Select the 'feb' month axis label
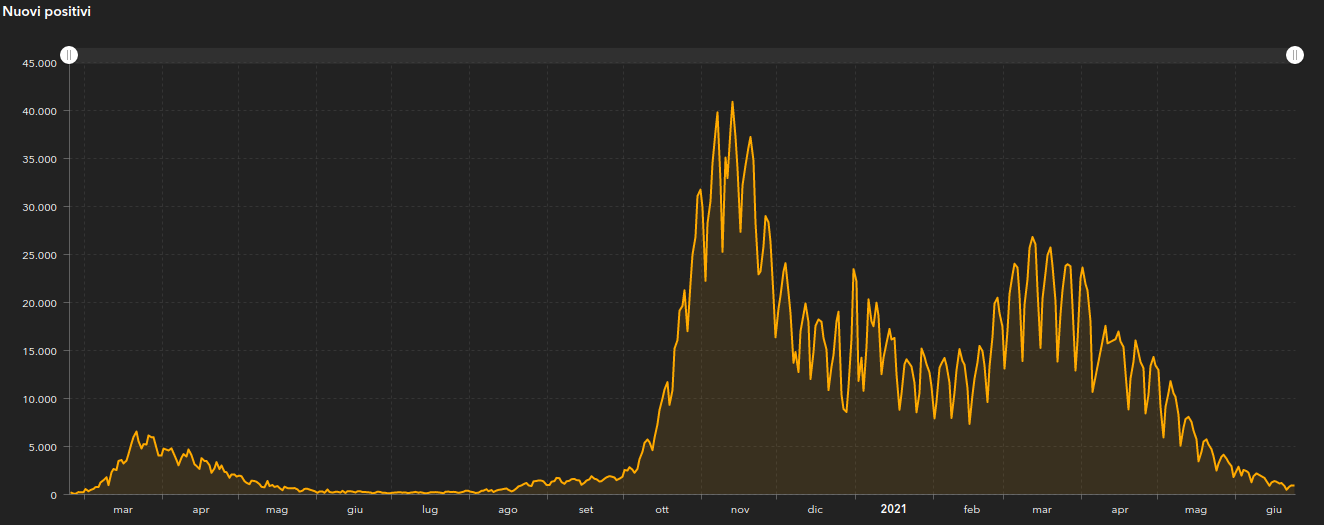Image resolution: width=1324 pixels, height=525 pixels. click(x=972, y=510)
